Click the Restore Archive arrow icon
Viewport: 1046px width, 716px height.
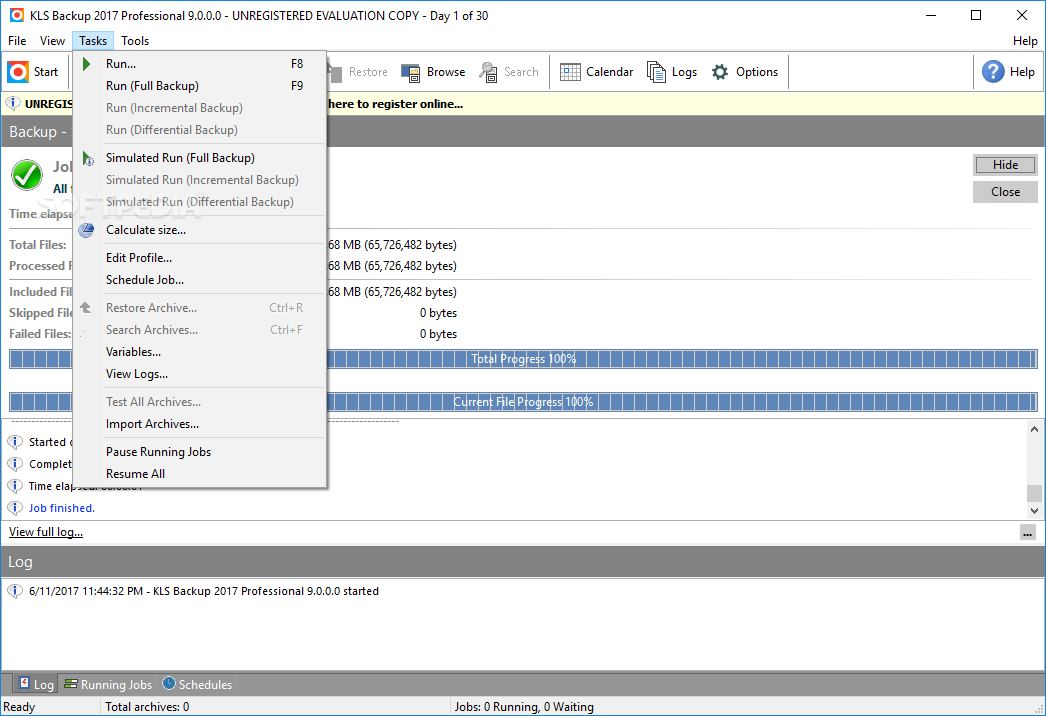click(x=85, y=308)
